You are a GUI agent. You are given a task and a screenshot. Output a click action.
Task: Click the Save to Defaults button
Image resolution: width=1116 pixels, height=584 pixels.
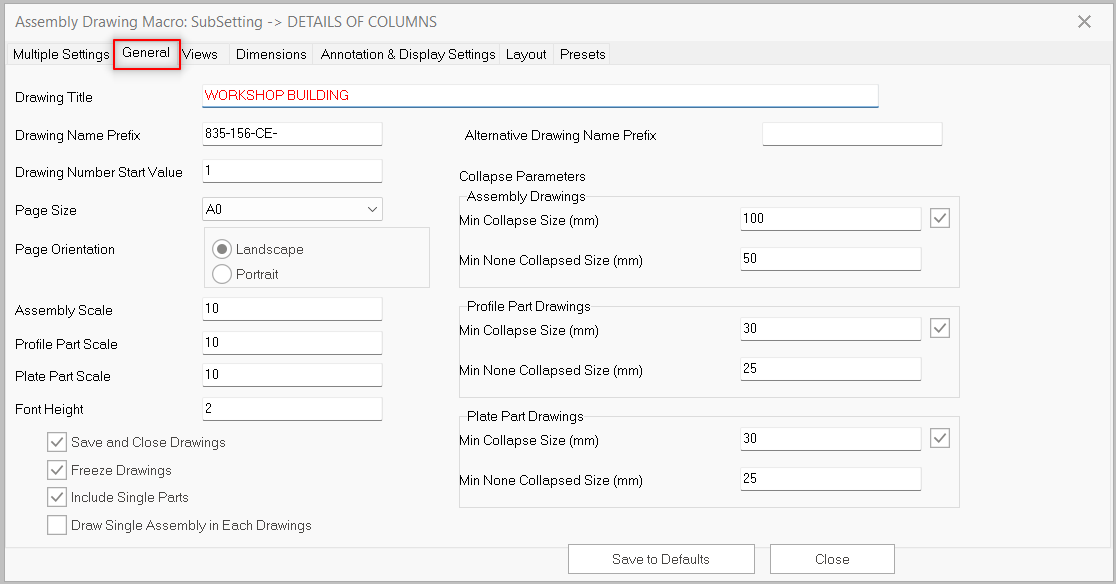point(661,559)
